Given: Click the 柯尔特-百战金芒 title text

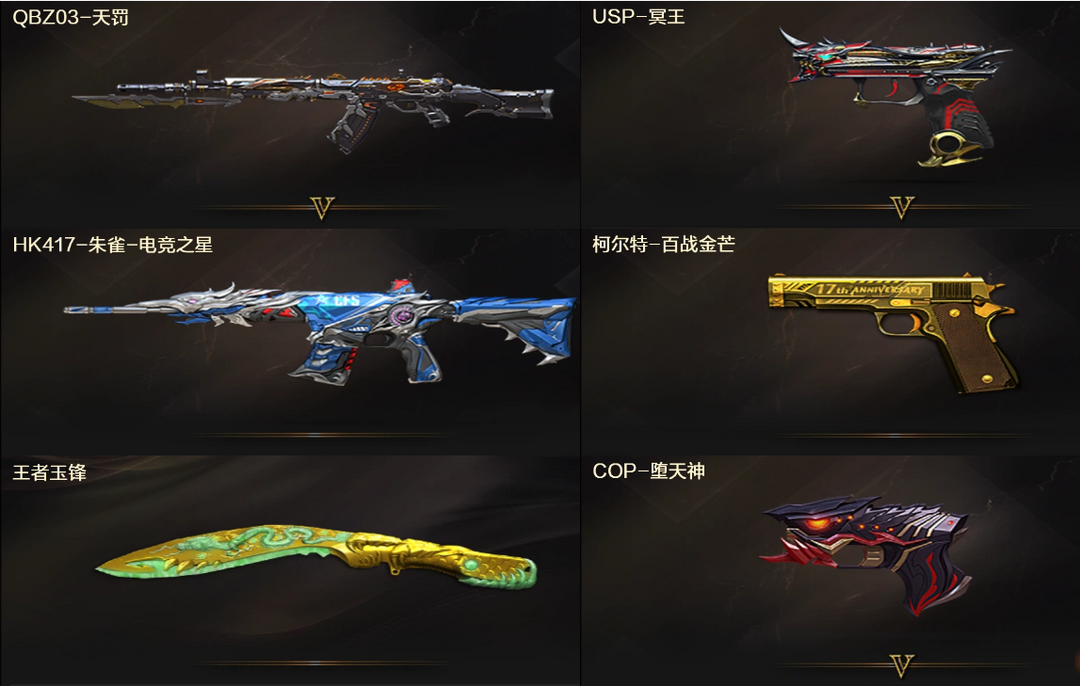Looking at the screenshot, I should tap(663, 244).
